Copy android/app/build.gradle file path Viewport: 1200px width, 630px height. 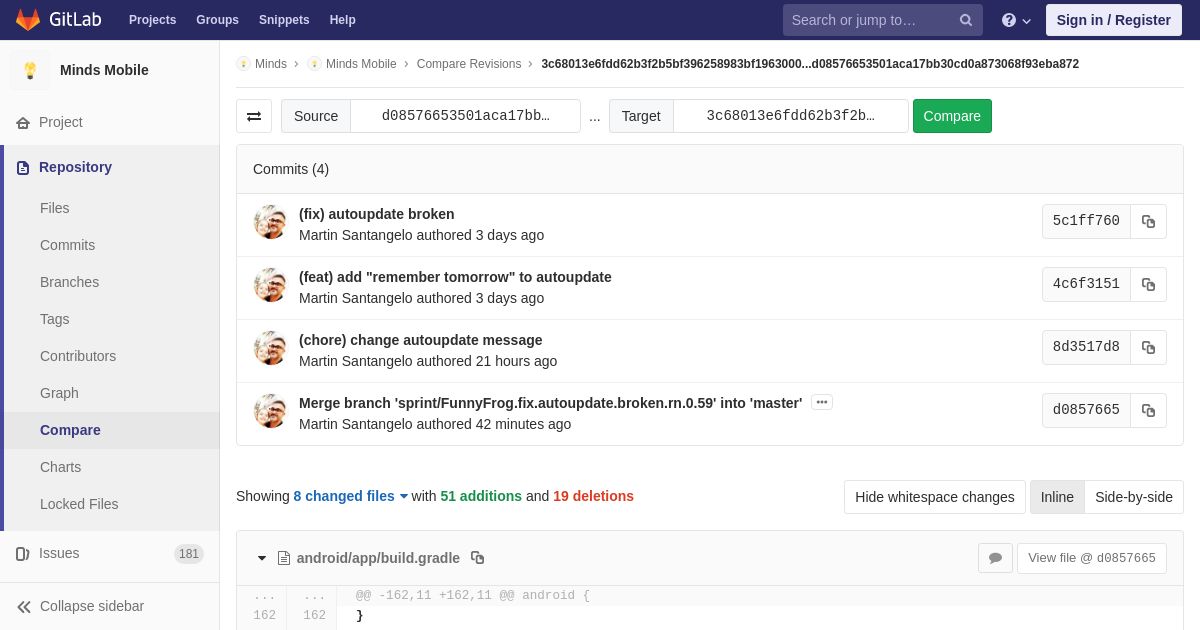click(x=477, y=558)
